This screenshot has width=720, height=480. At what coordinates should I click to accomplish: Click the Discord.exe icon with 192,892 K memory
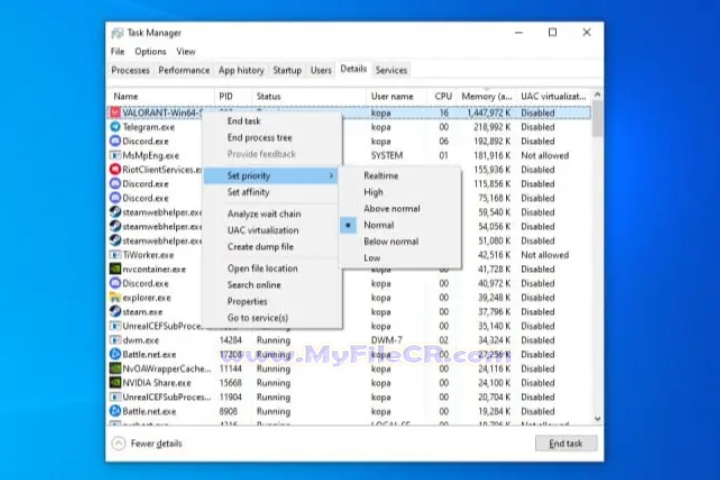[x=115, y=141]
